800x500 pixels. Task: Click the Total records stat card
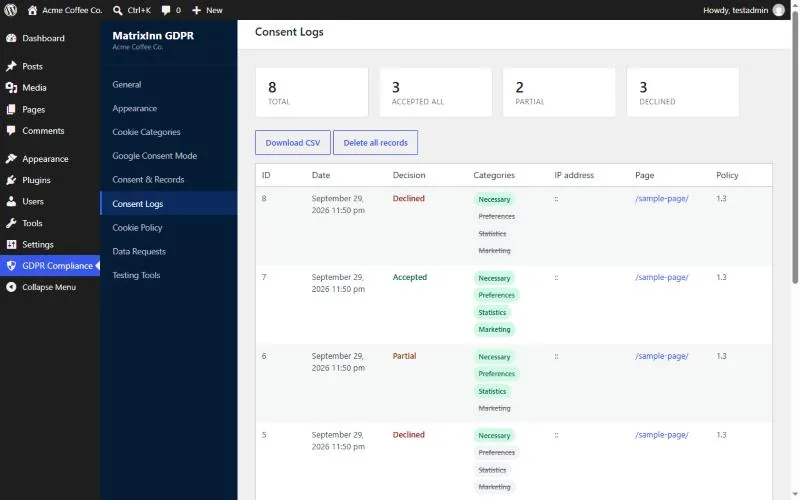point(312,92)
